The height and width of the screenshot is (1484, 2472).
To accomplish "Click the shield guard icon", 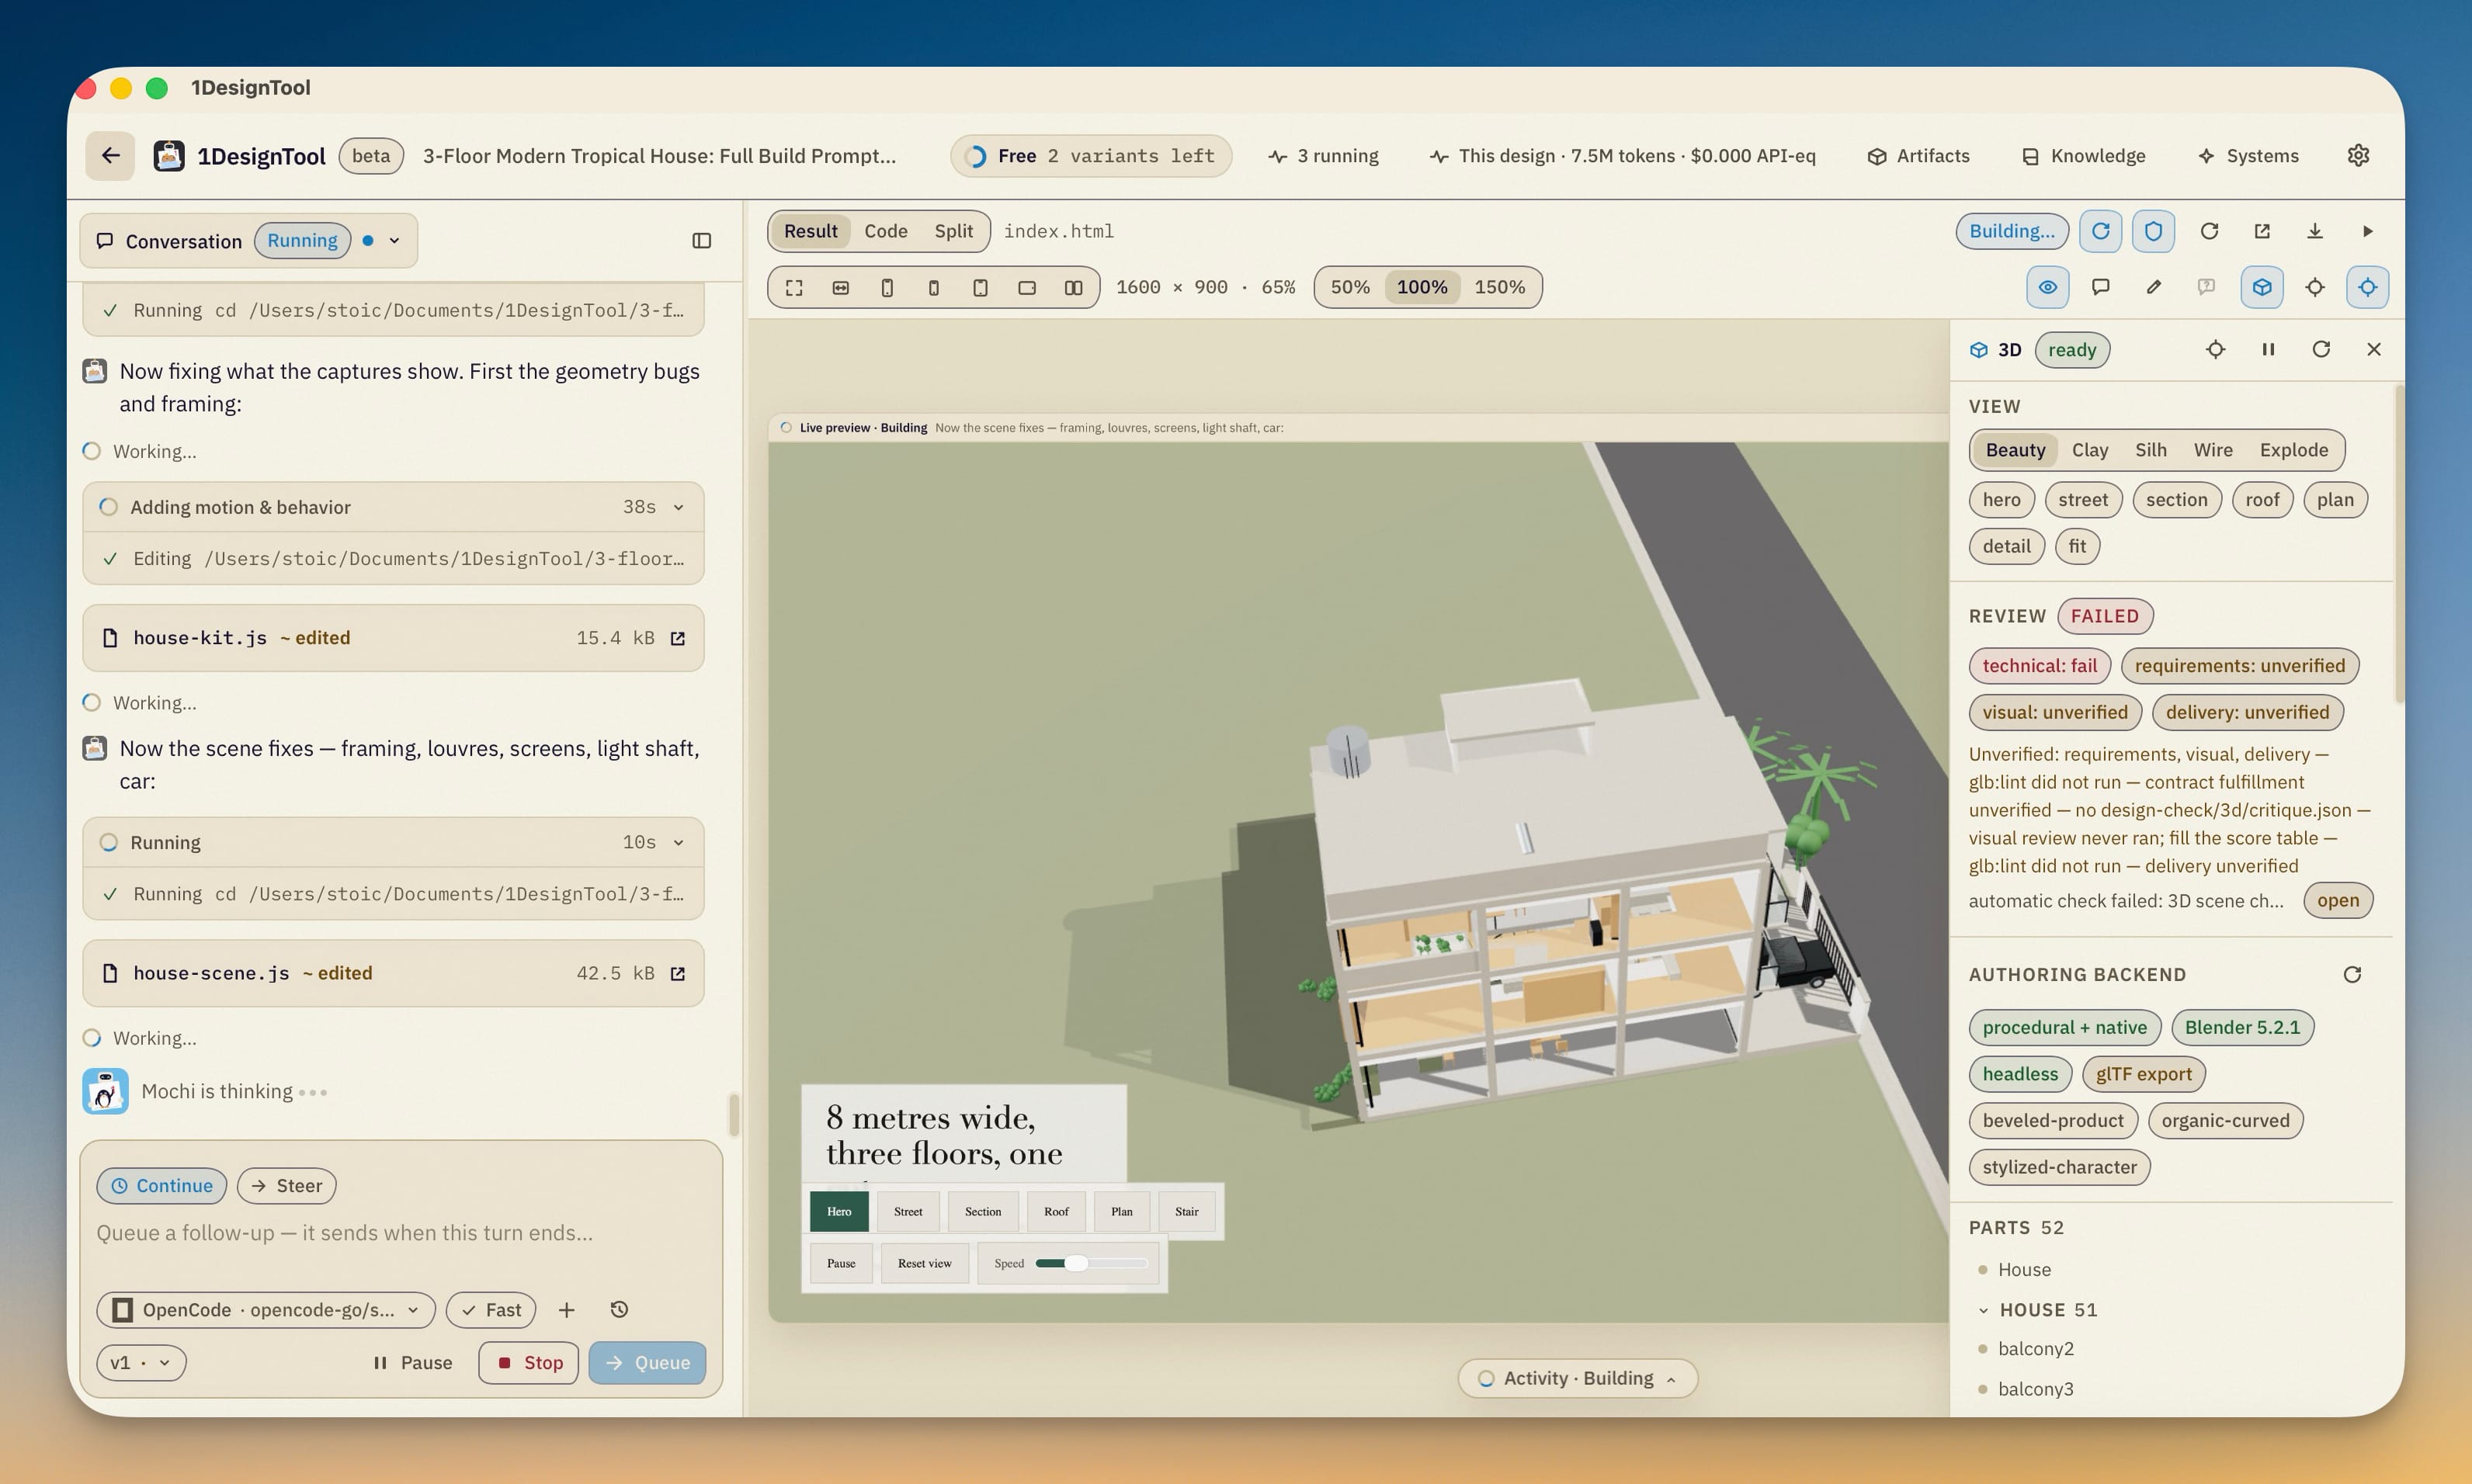I will tap(2154, 231).
